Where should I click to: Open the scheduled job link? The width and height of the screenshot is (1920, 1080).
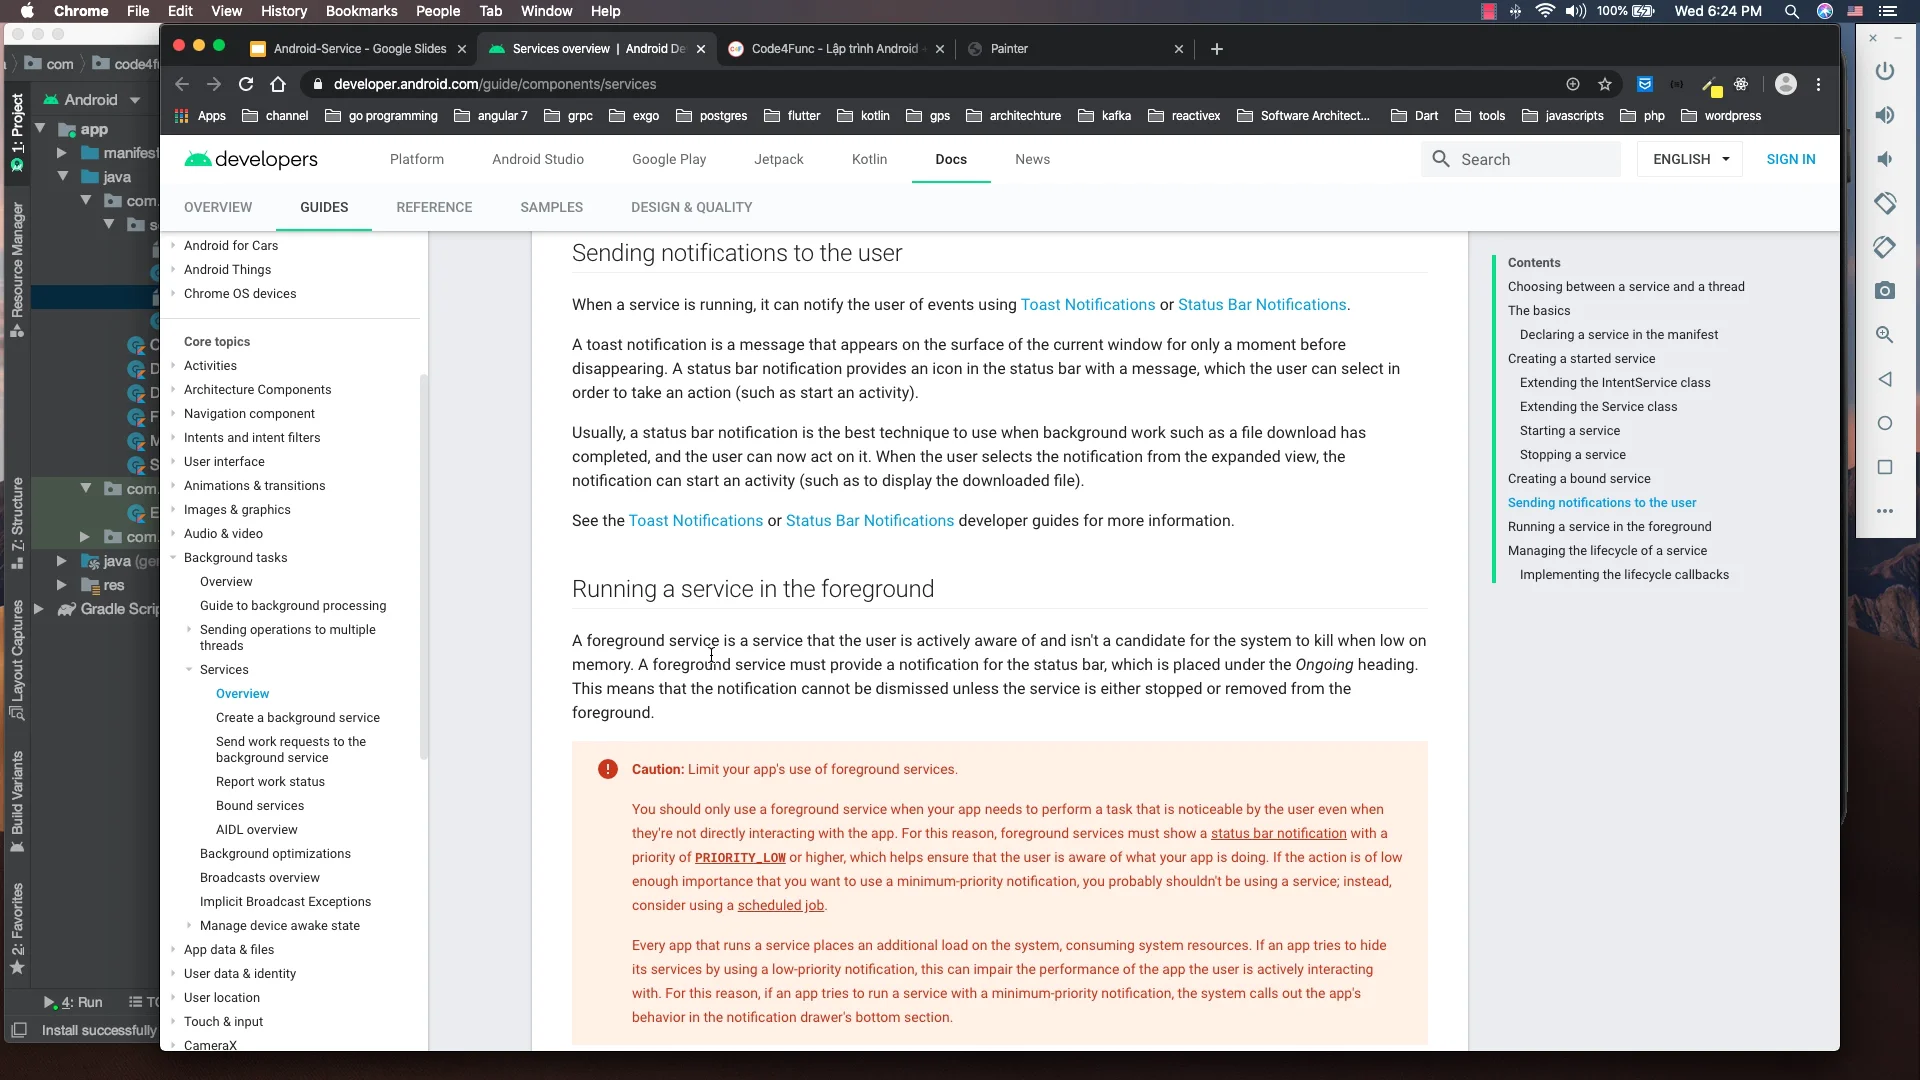pyautogui.click(x=781, y=906)
